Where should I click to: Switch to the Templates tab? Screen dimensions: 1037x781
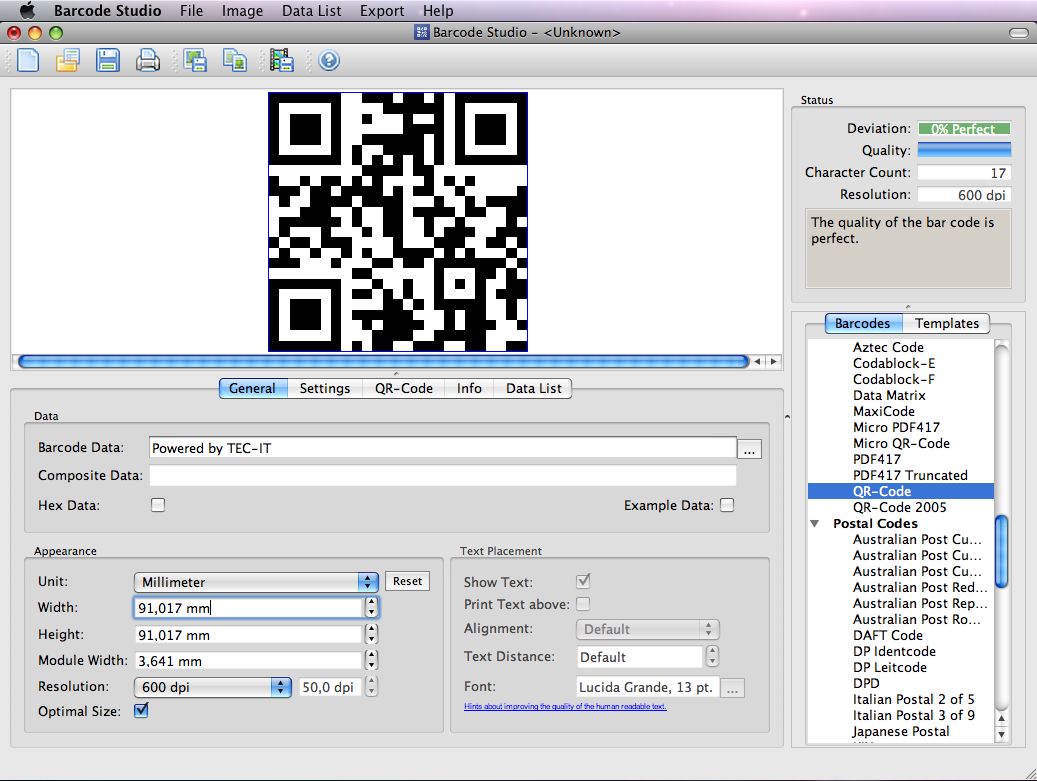(946, 323)
